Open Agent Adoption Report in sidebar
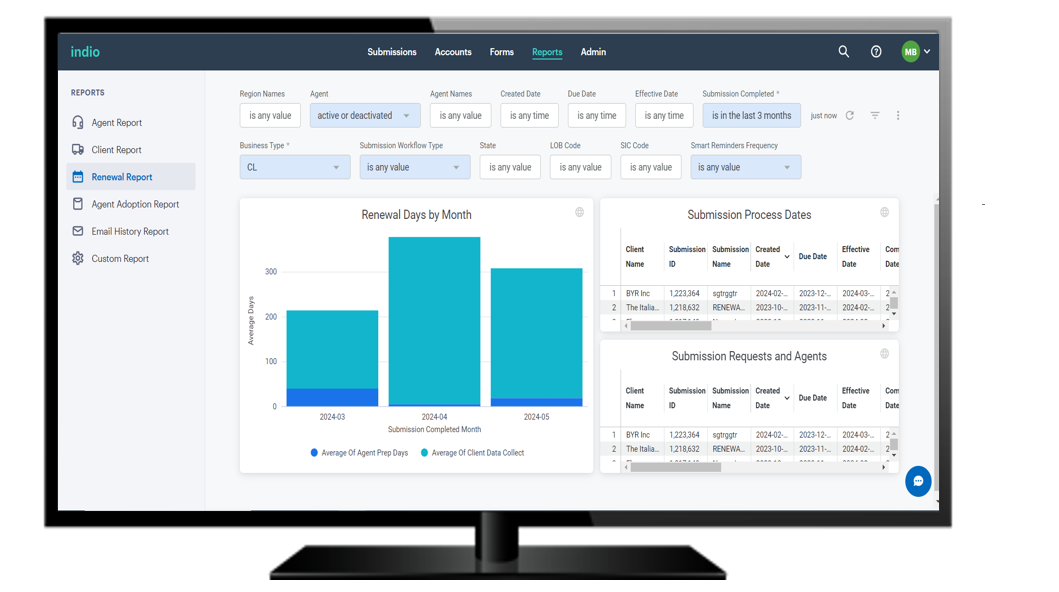 tap(135, 204)
